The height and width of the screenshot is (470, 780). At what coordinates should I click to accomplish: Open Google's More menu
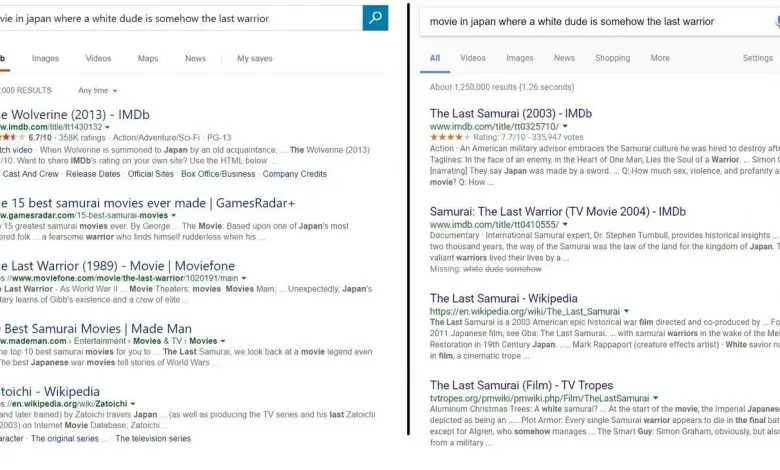pos(660,58)
